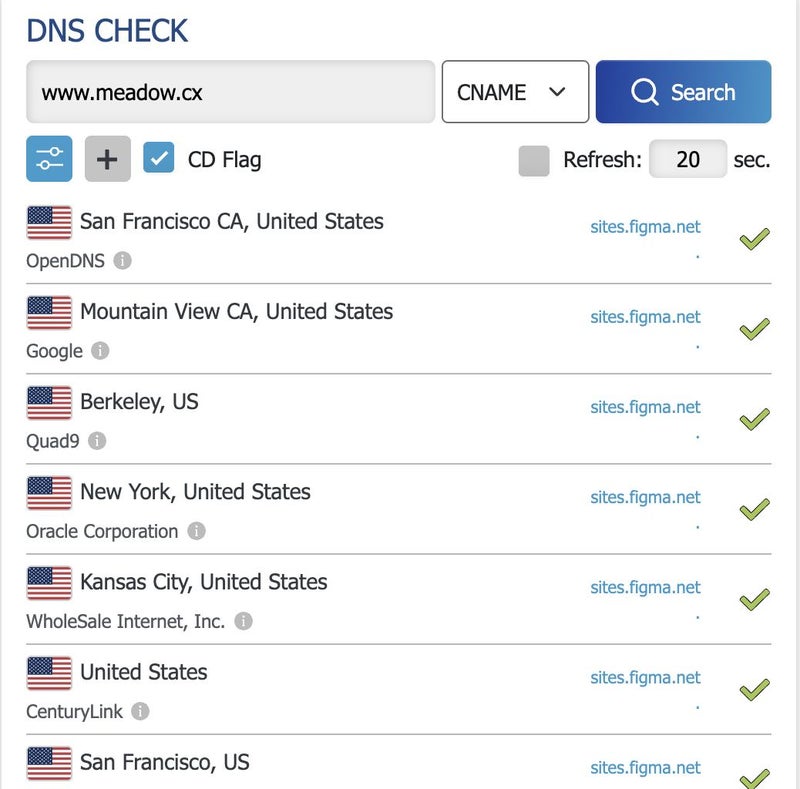Click the info icon next to CenturyLink
The height and width of the screenshot is (789, 800).
(141, 711)
